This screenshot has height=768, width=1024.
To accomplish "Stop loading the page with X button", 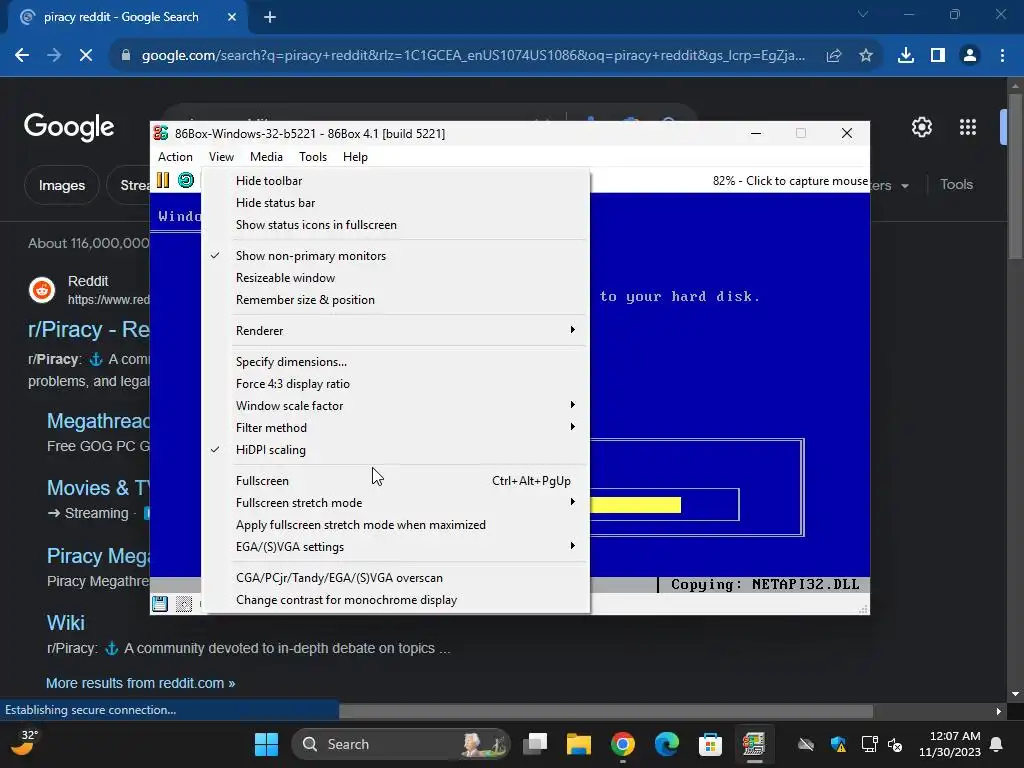I will point(86,56).
